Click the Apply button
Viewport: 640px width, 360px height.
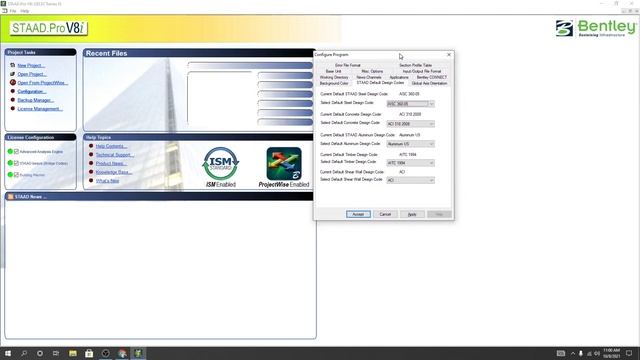tap(412, 214)
